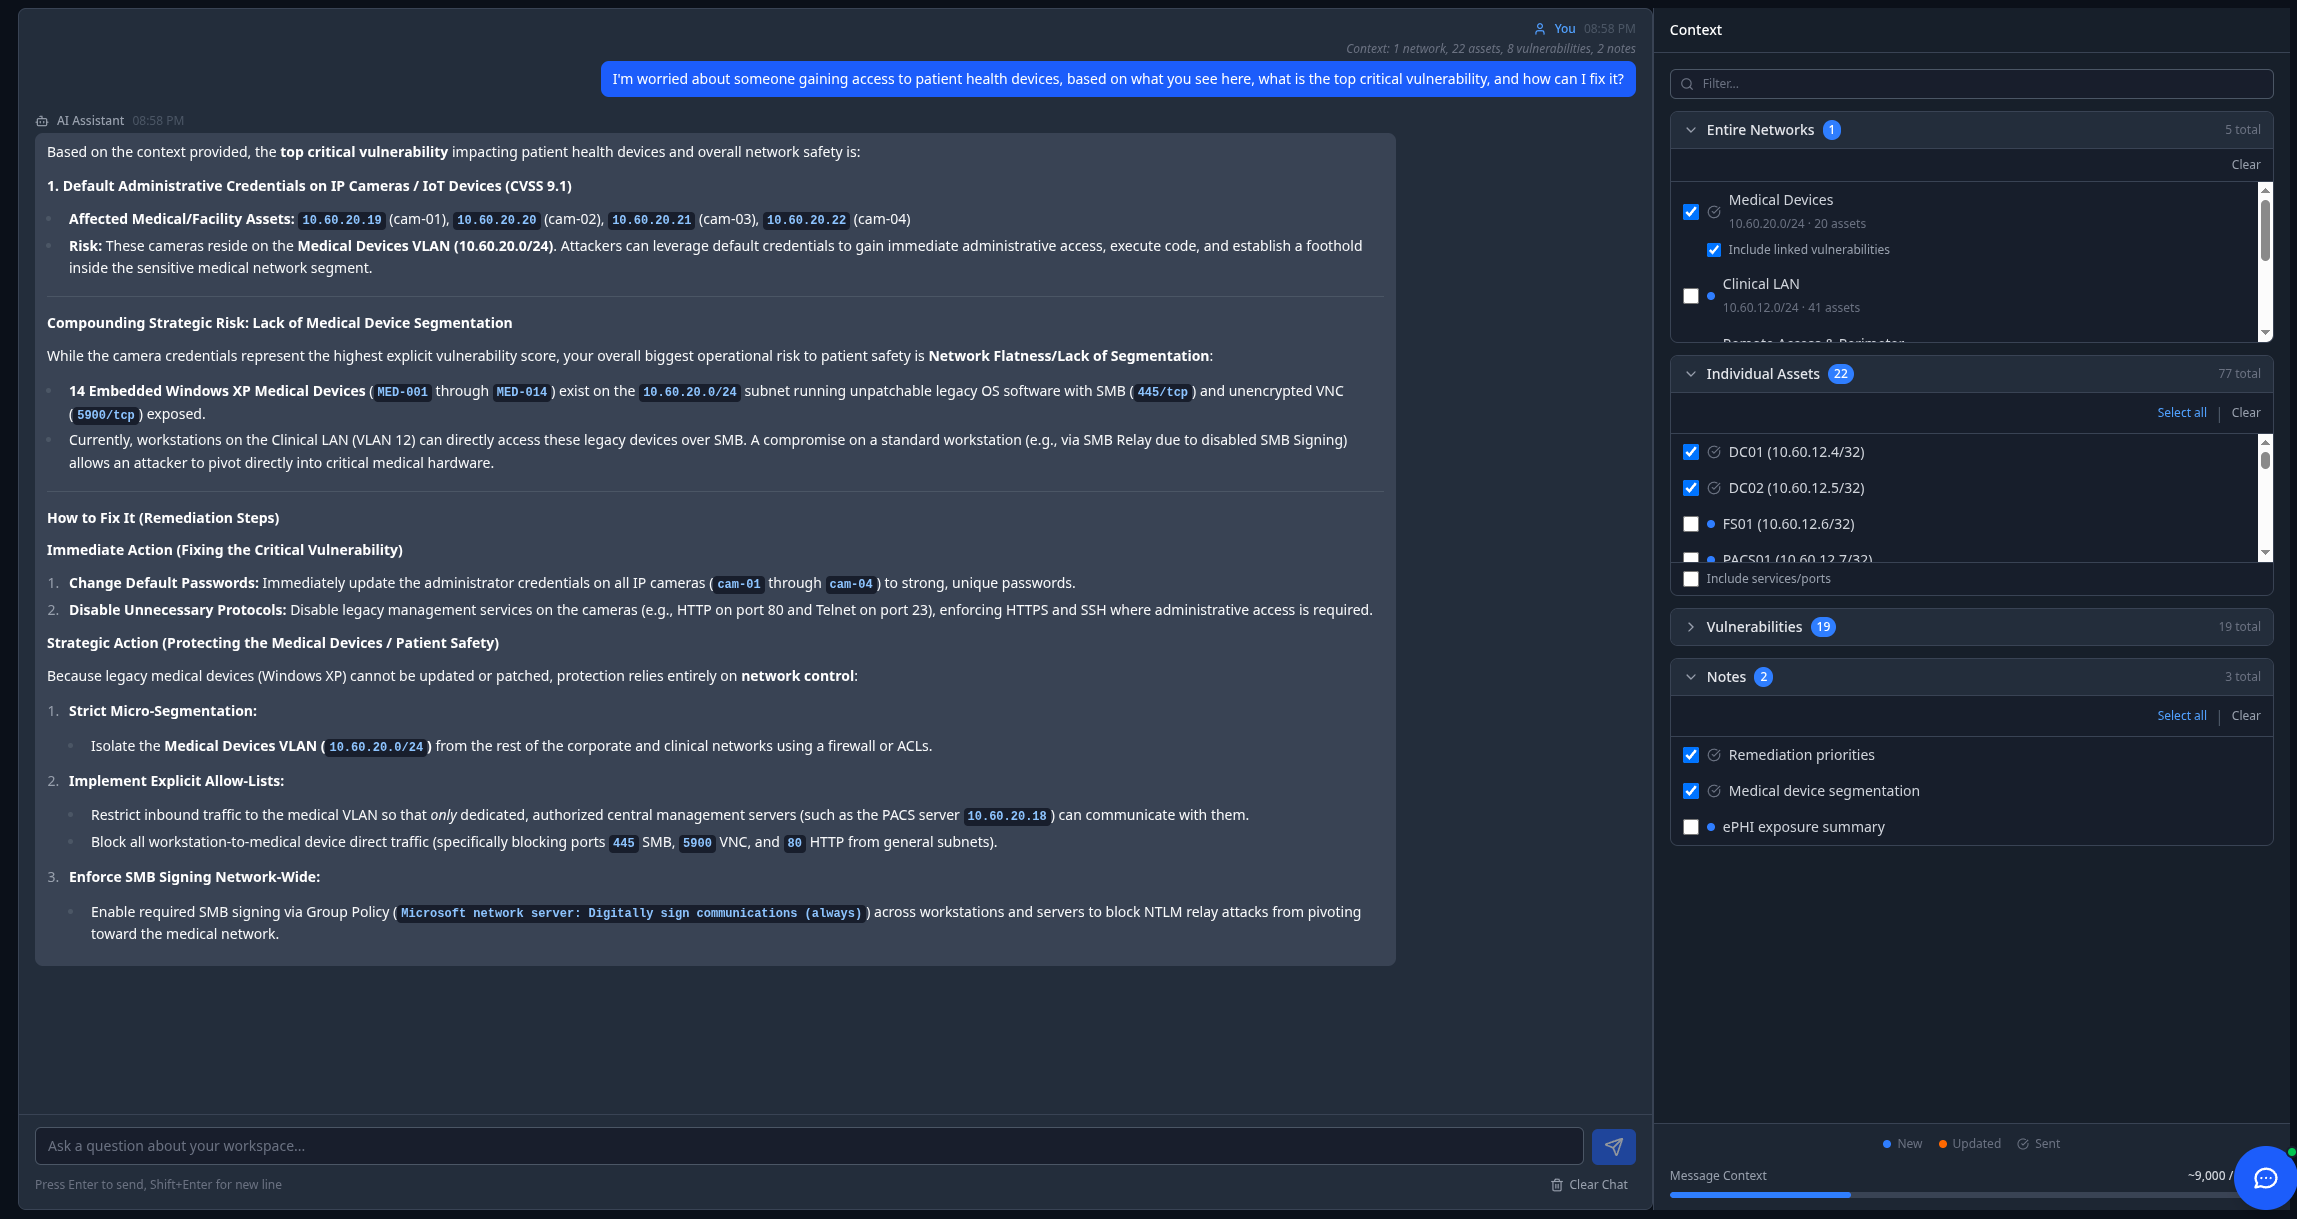2297x1219 pixels.
Task: Toggle Include linked vulnerabilities checkbox
Action: point(1714,250)
